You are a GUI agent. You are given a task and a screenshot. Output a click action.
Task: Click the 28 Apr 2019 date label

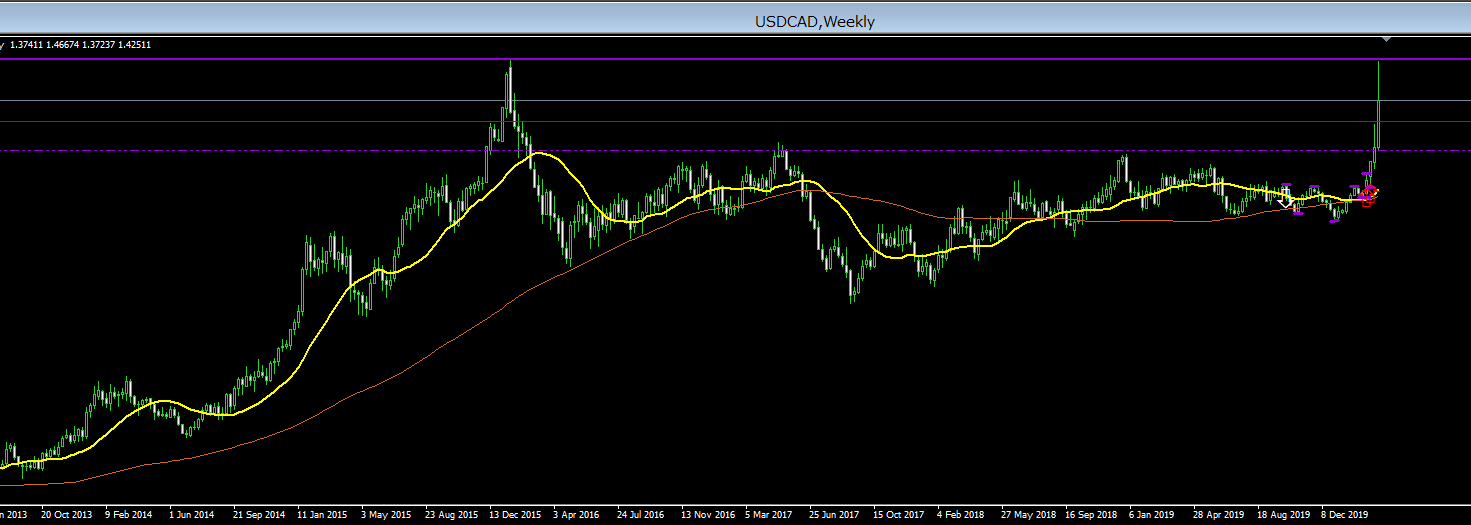click(1218, 515)
